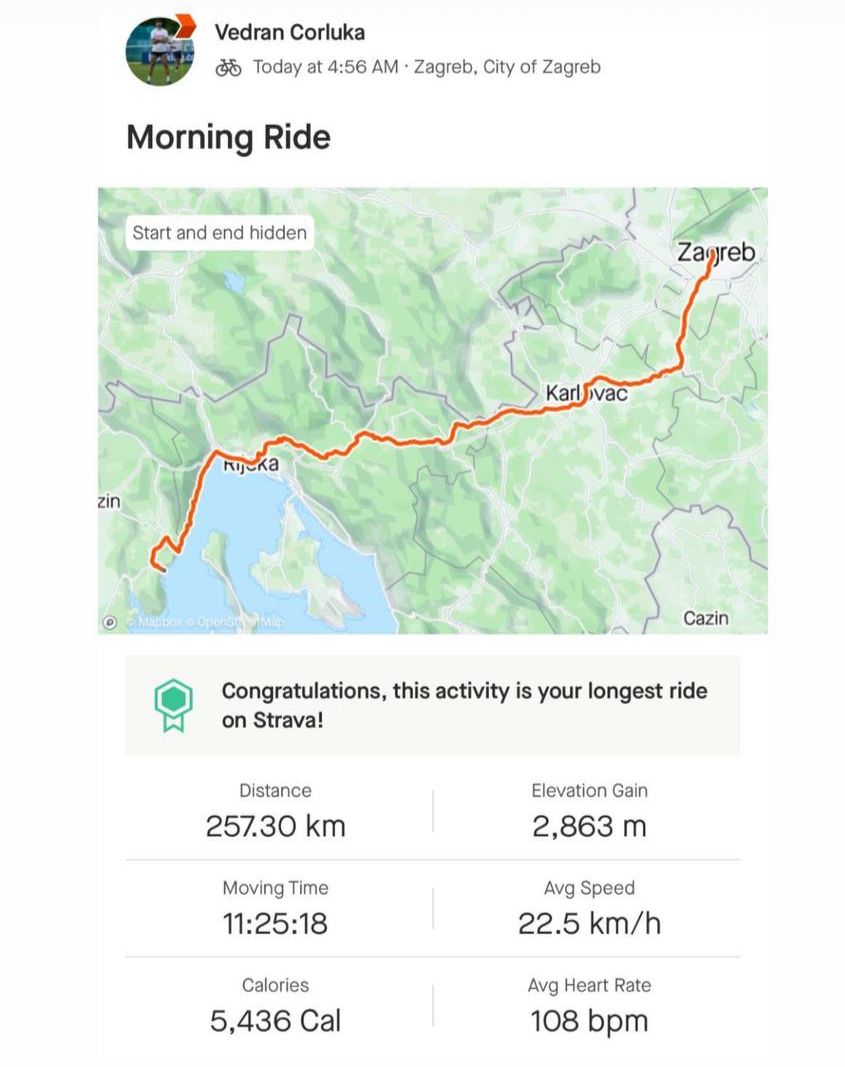The height and width of the screenshot is (1067, 845).
Task: Select the Calories 5,436 Cal value
Action: coord(275,1020)
